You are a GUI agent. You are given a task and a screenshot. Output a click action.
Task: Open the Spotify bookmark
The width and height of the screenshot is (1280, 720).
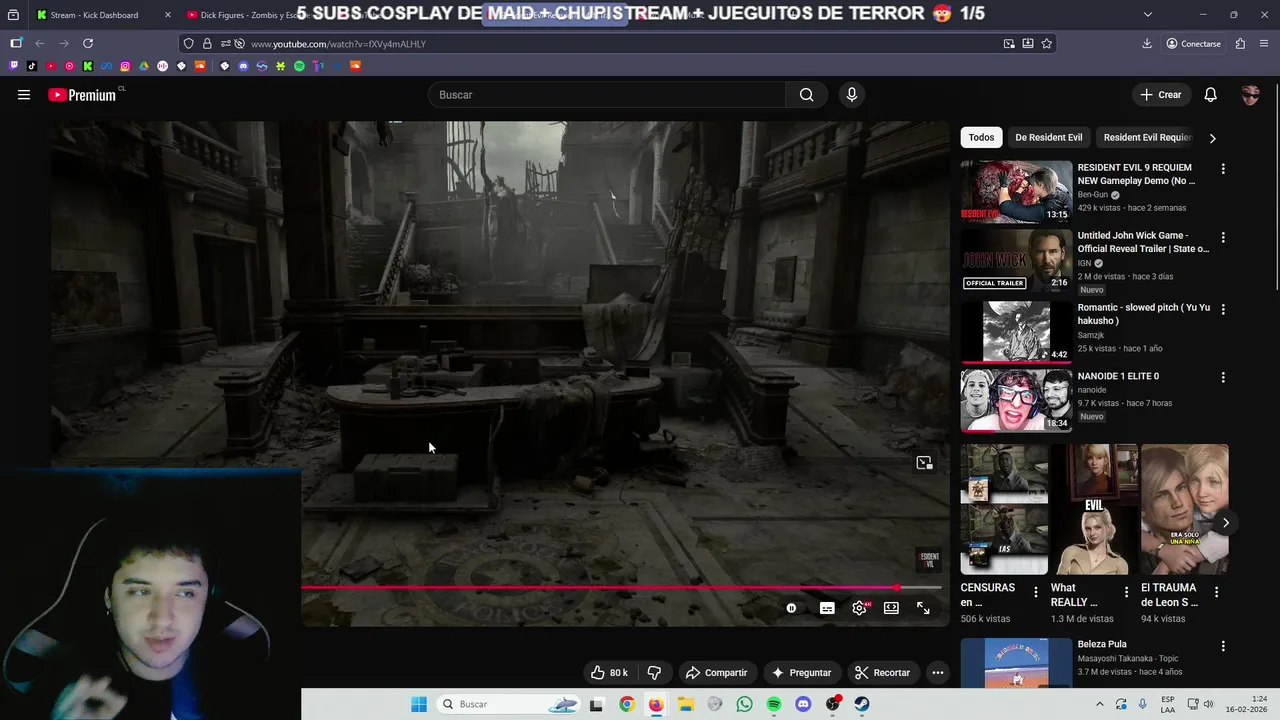299,66
